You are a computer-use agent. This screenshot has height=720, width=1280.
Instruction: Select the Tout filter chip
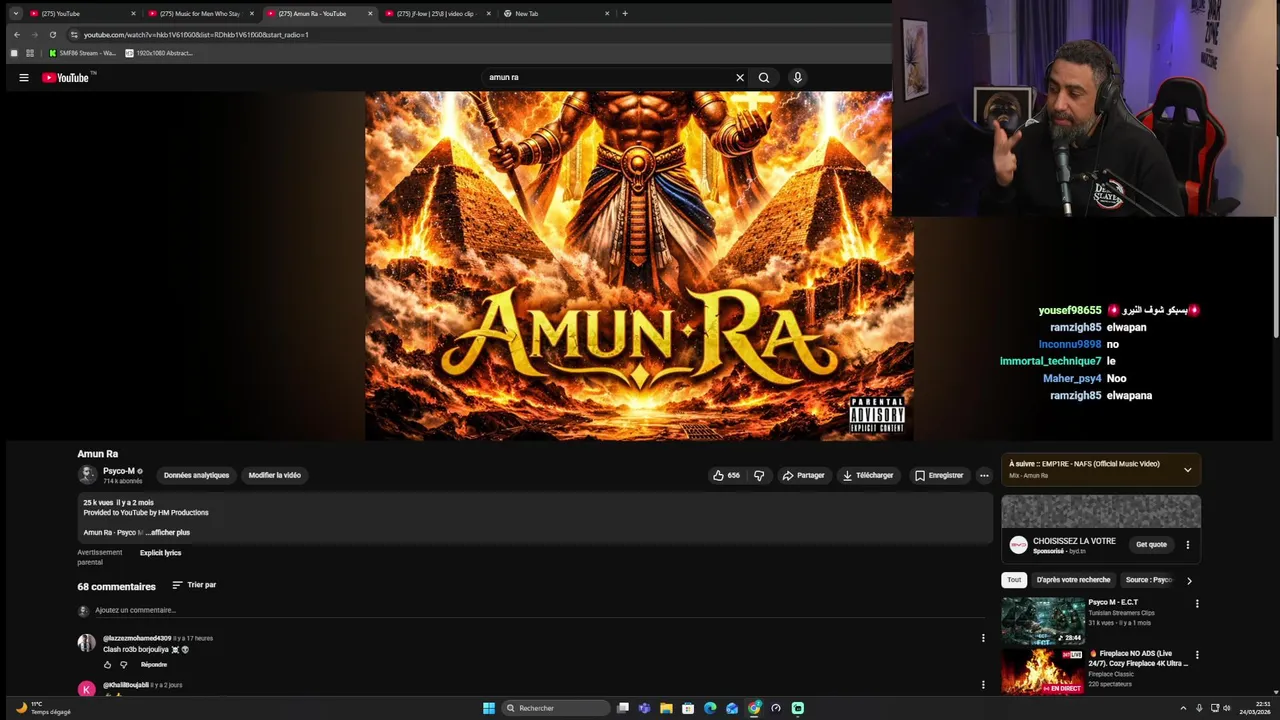(x=1014, y=580)
